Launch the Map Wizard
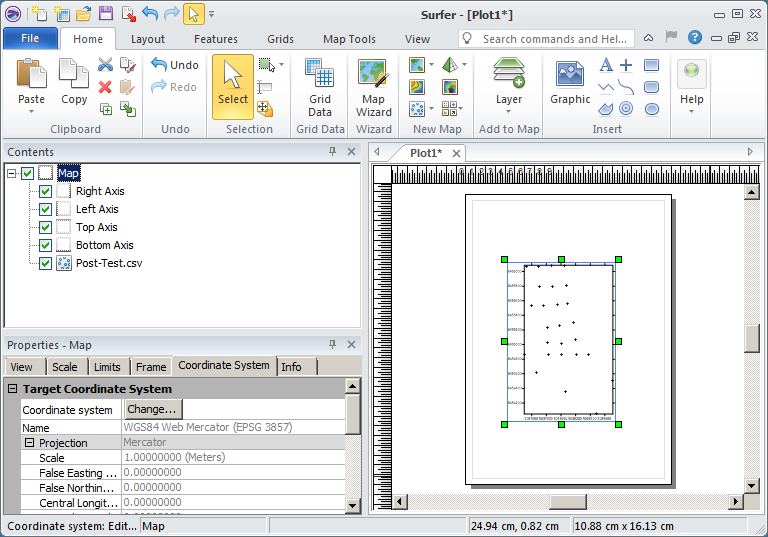Viewport: 768px width, 537px height. tap(374, 86)
